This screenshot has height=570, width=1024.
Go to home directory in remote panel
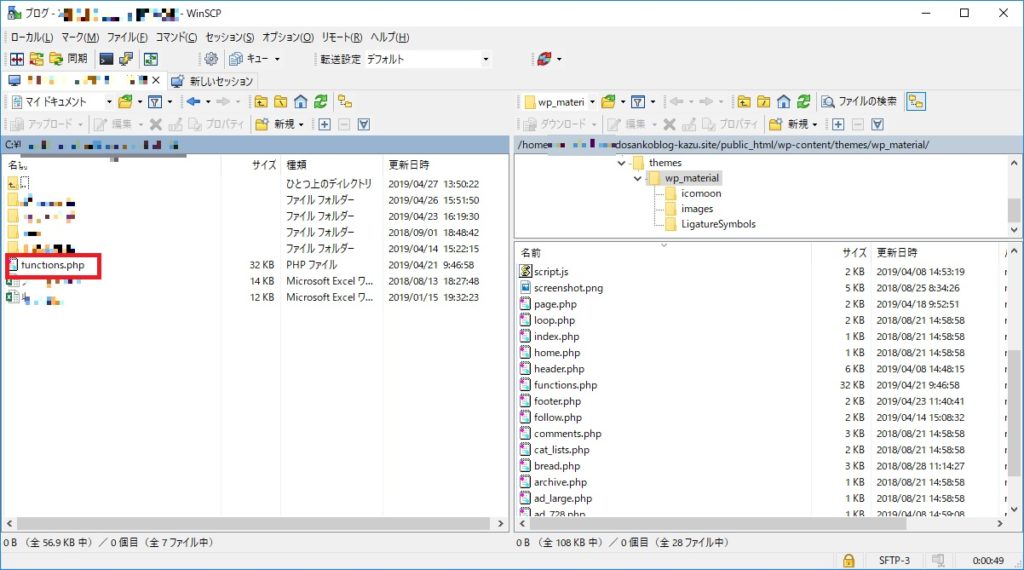tap(784, 102)
